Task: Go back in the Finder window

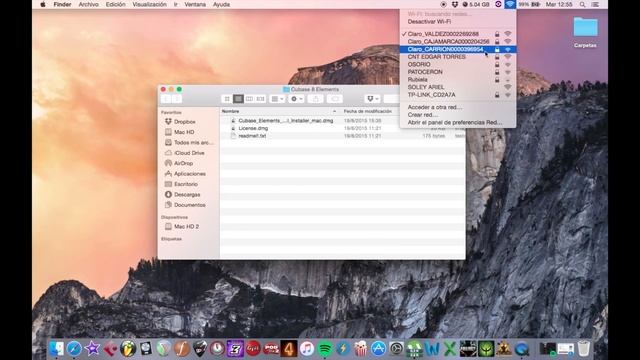Action: [166, 99]
